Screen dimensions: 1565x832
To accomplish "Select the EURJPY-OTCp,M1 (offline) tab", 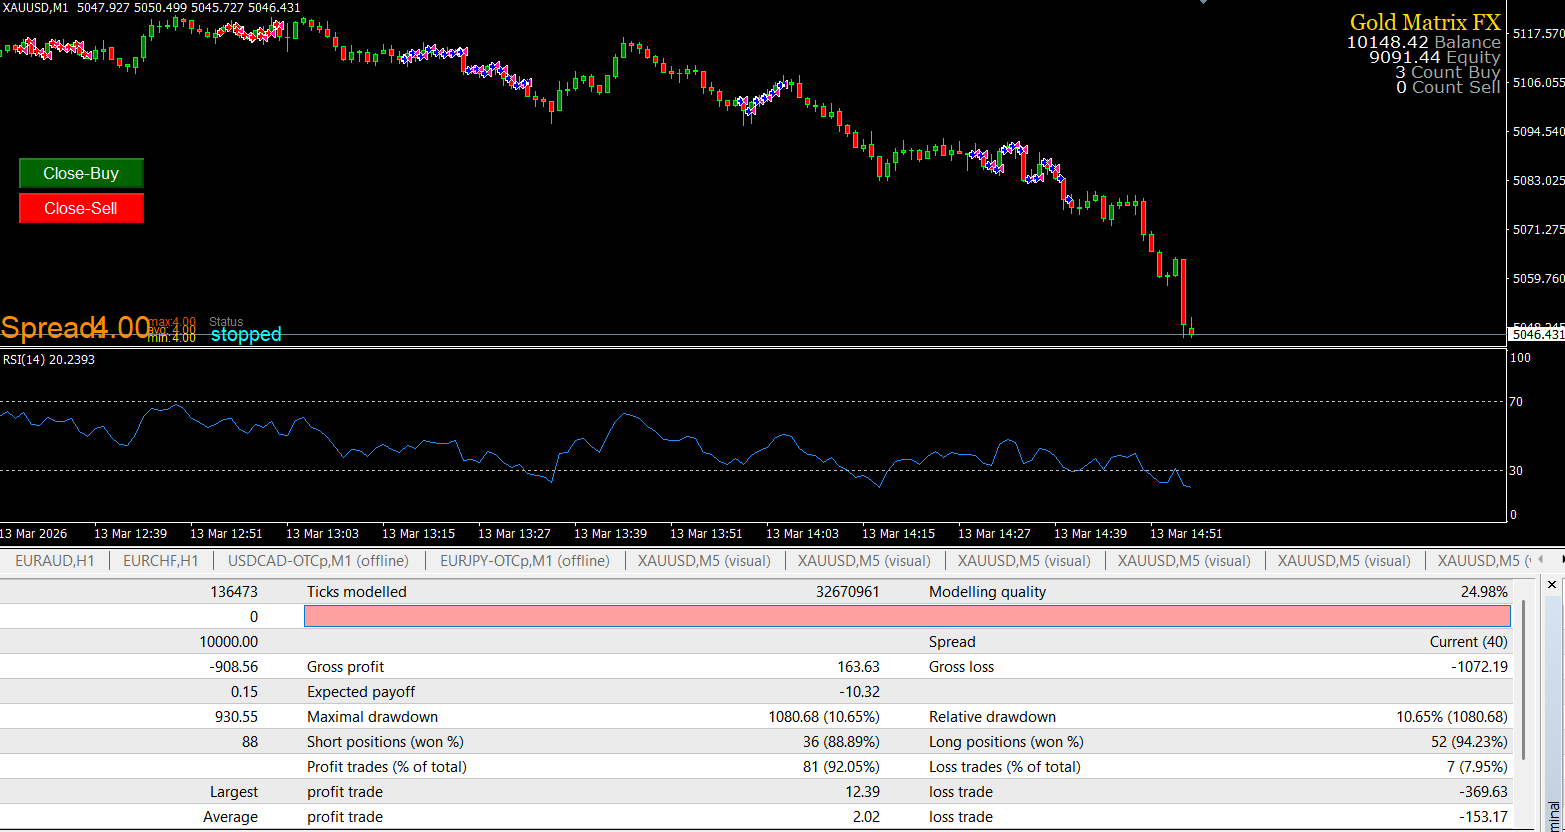I will (525, 561).
